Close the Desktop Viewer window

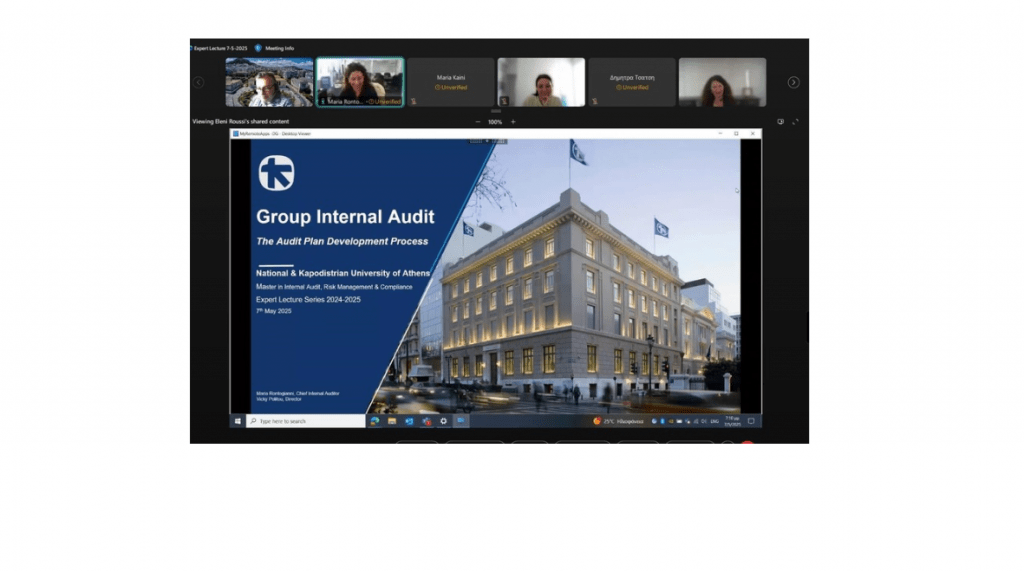coord(752,133)
